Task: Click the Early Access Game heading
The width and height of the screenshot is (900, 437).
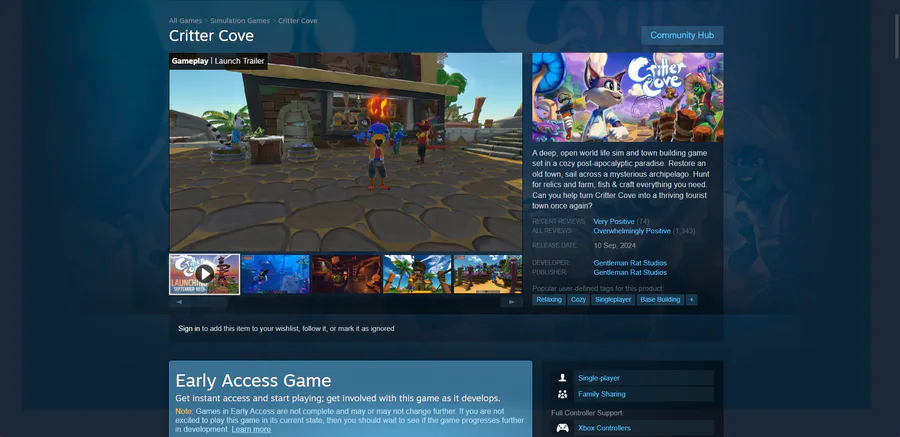Action: point(253,381)
